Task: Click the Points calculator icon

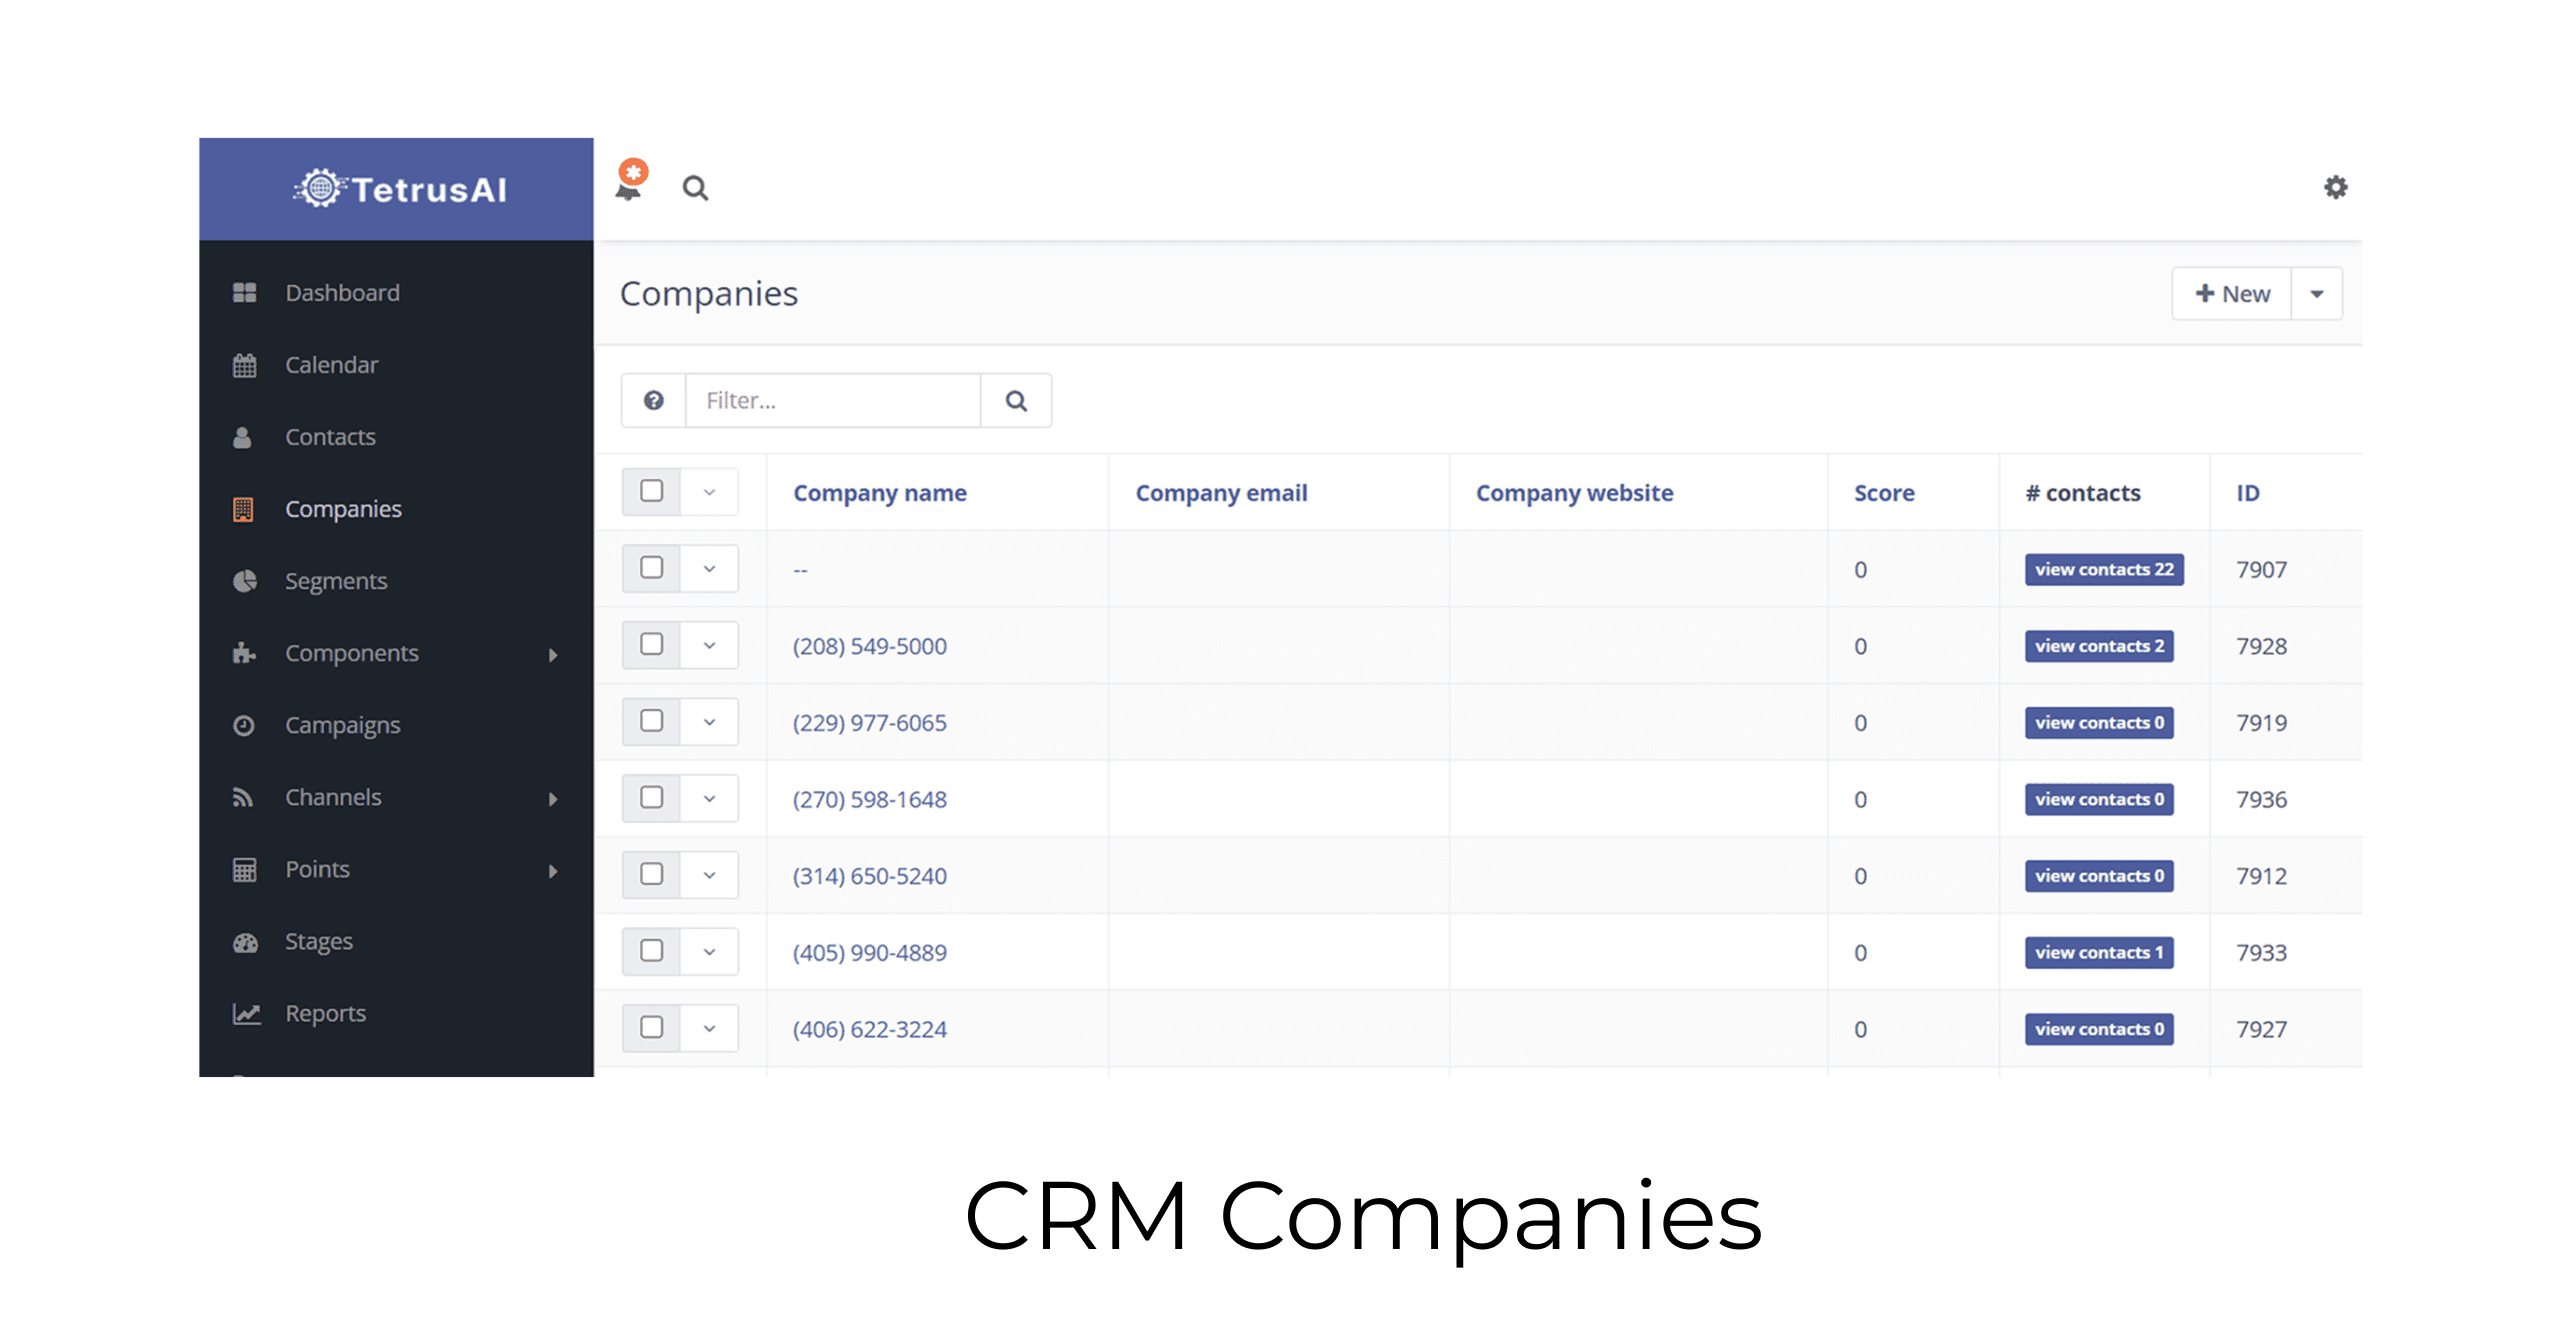Action: coord(244,869)
